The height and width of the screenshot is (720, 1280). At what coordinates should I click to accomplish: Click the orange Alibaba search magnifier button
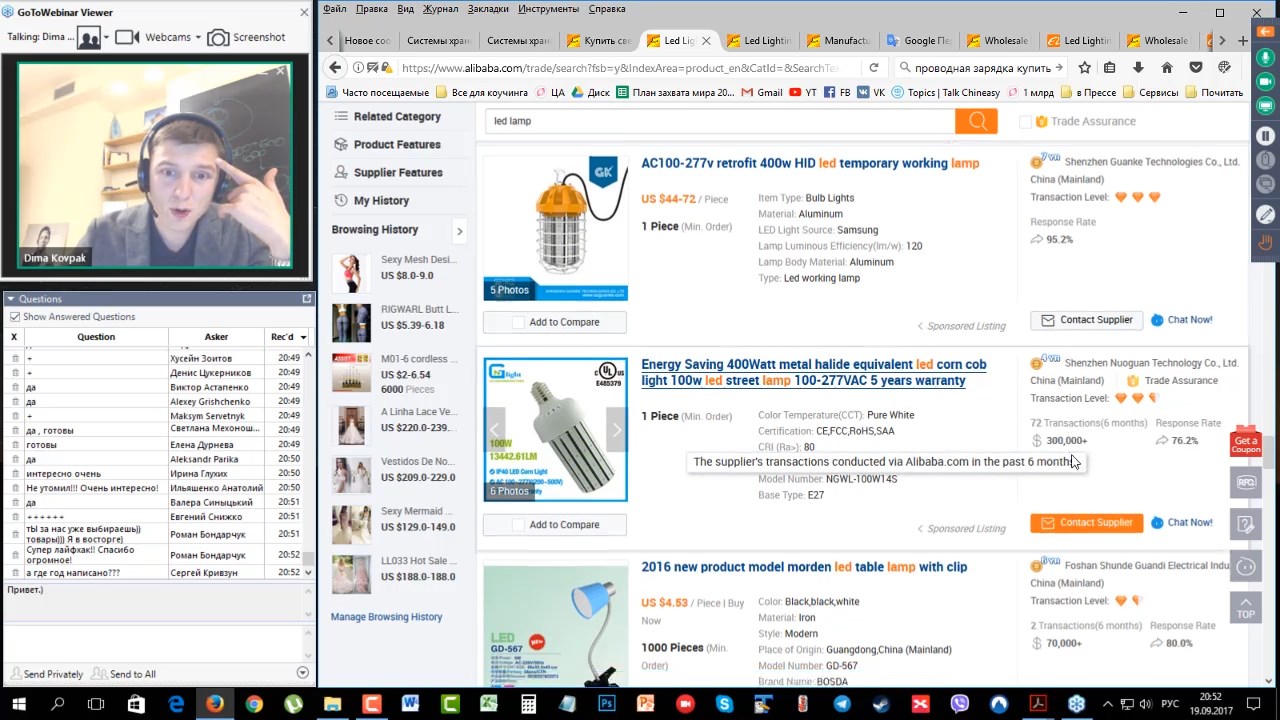click(x=976, y=121)
